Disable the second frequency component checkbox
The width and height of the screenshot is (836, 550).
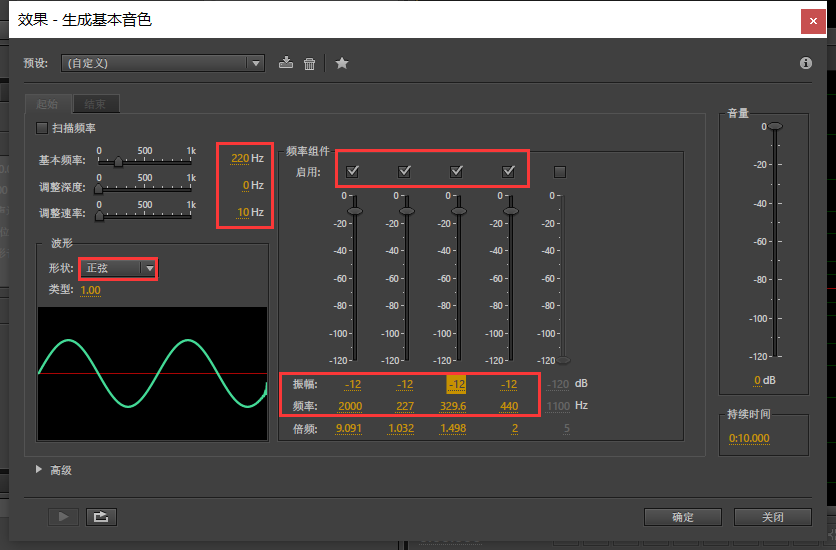point(404,172)
